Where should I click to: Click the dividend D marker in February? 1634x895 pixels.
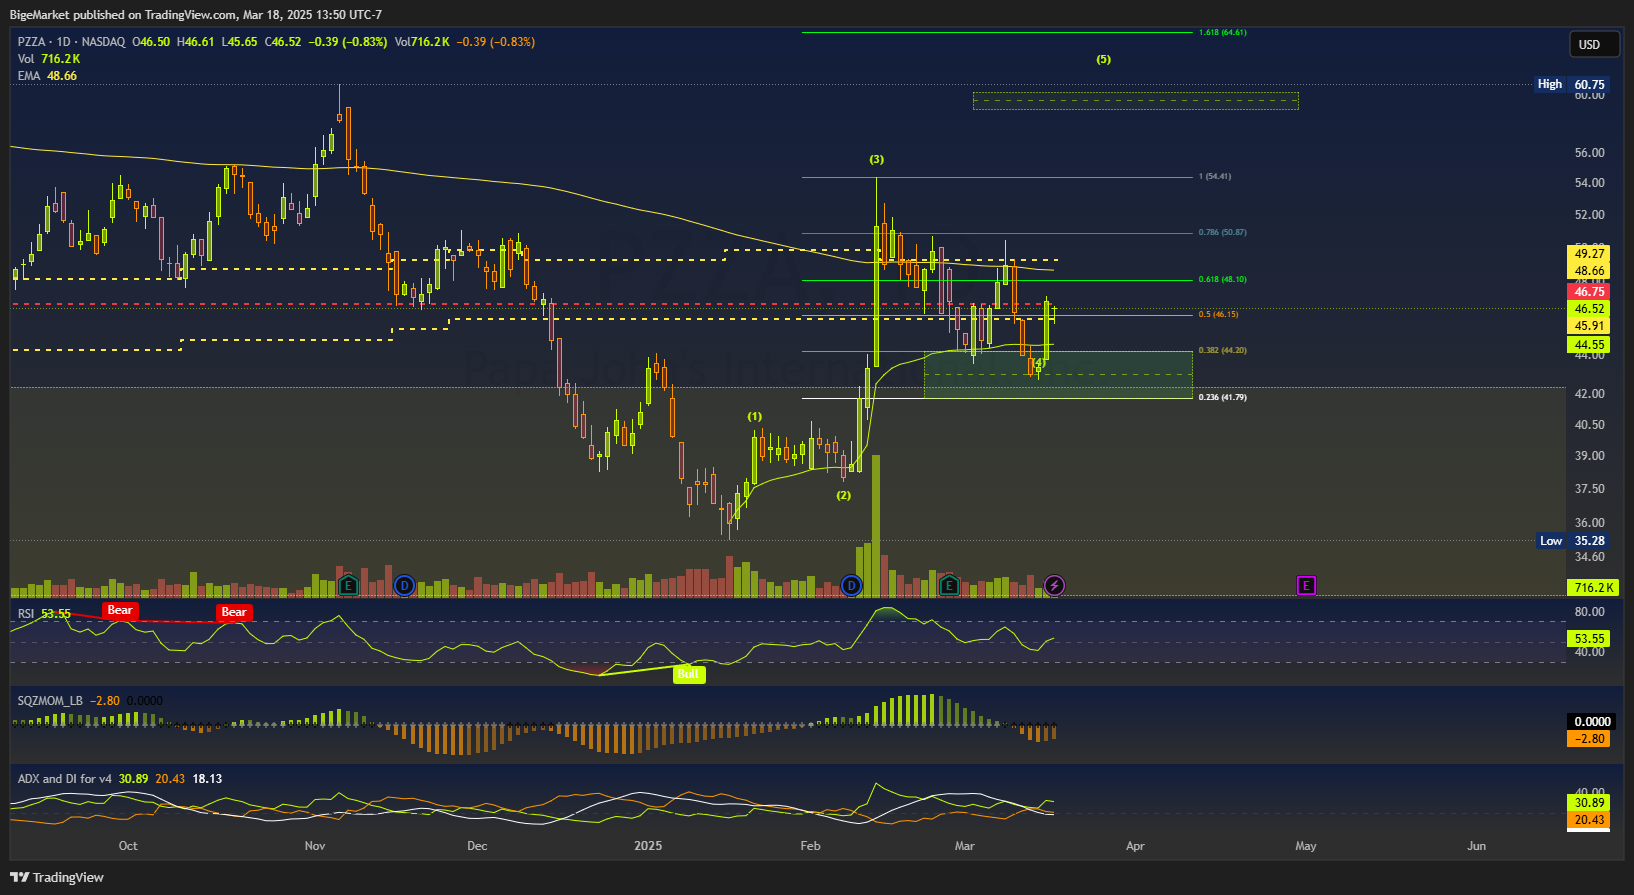(x=851, y=585)
